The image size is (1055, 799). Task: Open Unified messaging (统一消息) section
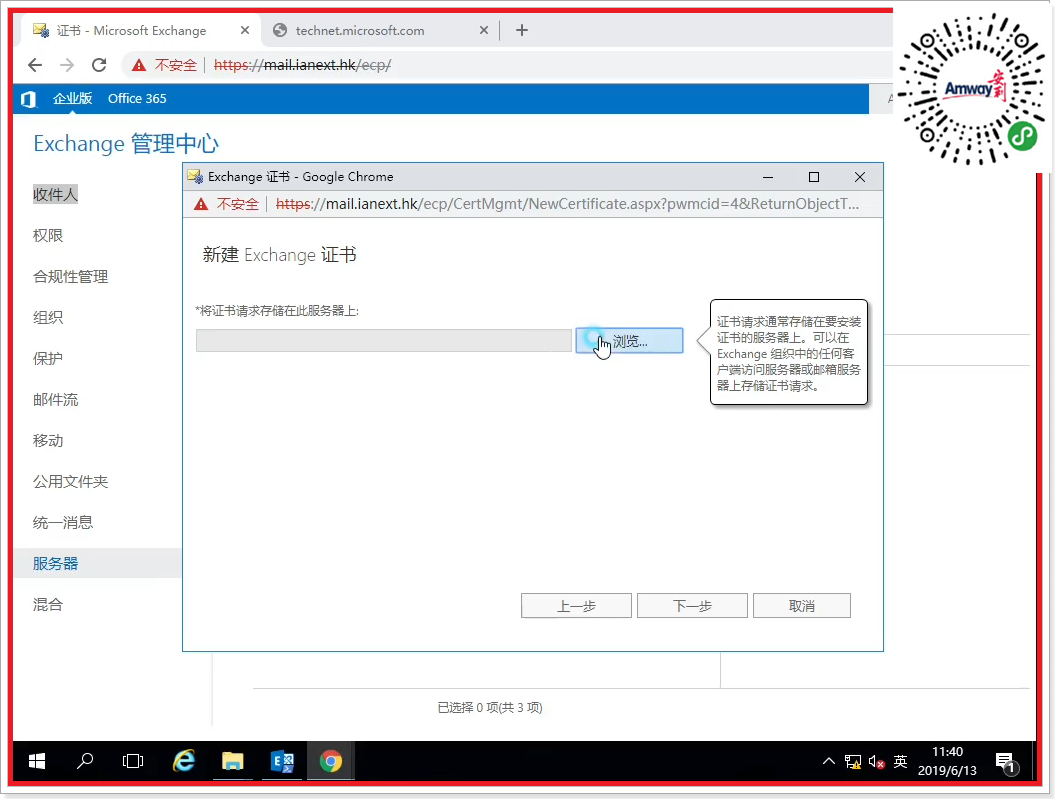coord(63,523)
